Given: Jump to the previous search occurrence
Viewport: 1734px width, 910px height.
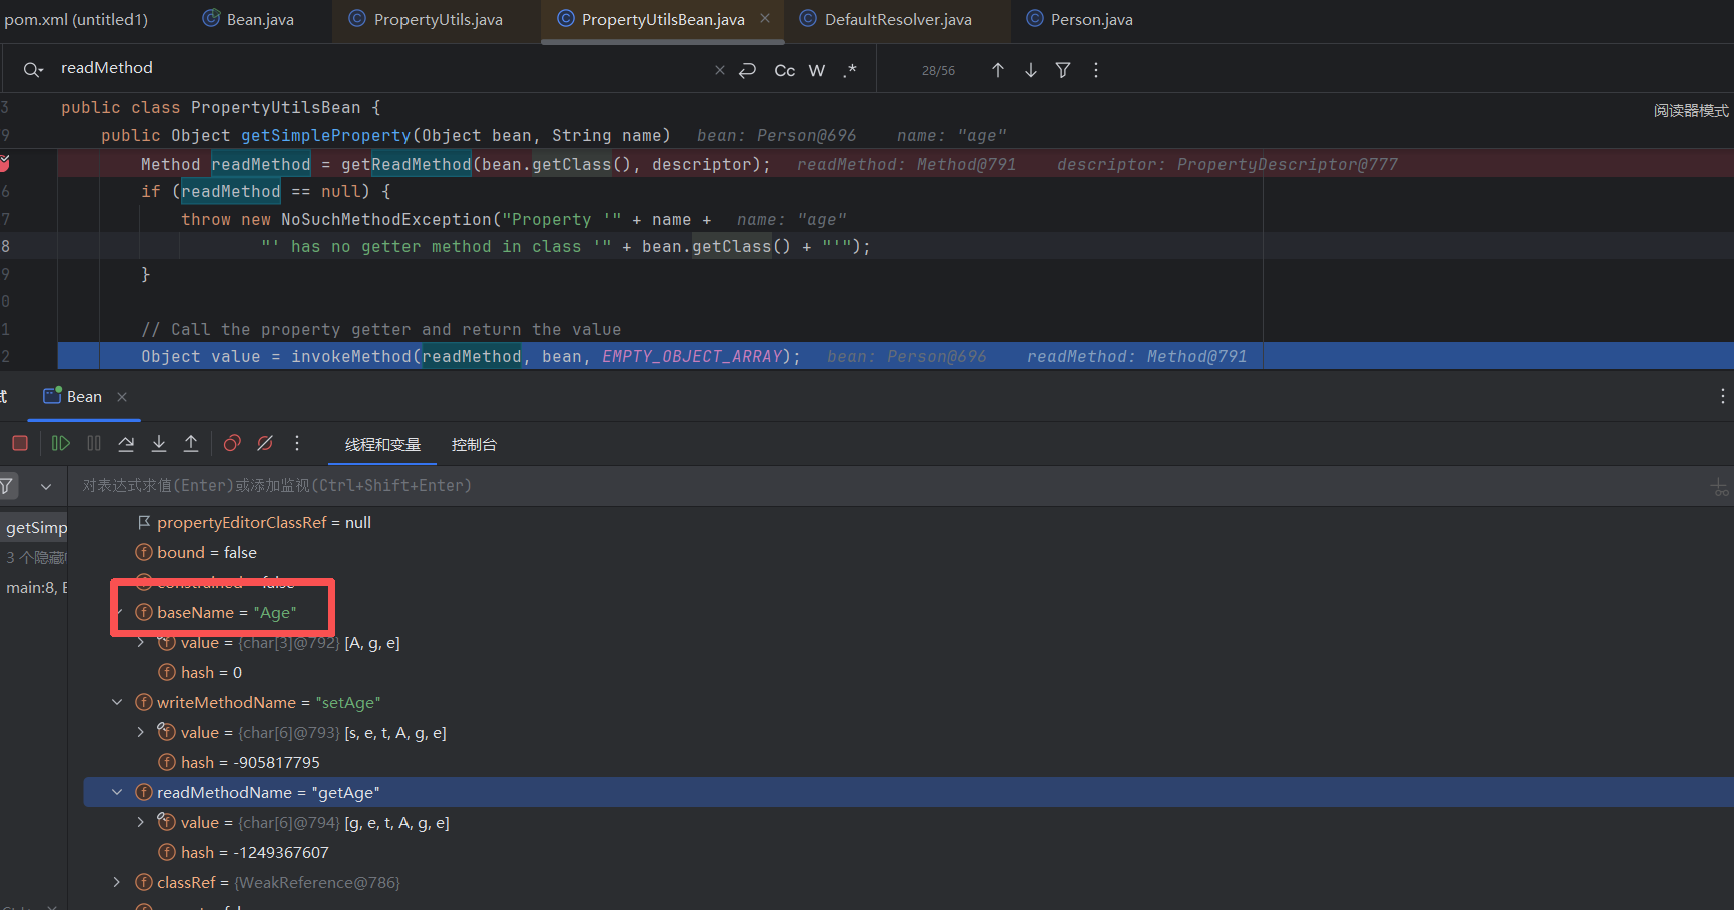Looking at the screenshot, I should (997, 70).
